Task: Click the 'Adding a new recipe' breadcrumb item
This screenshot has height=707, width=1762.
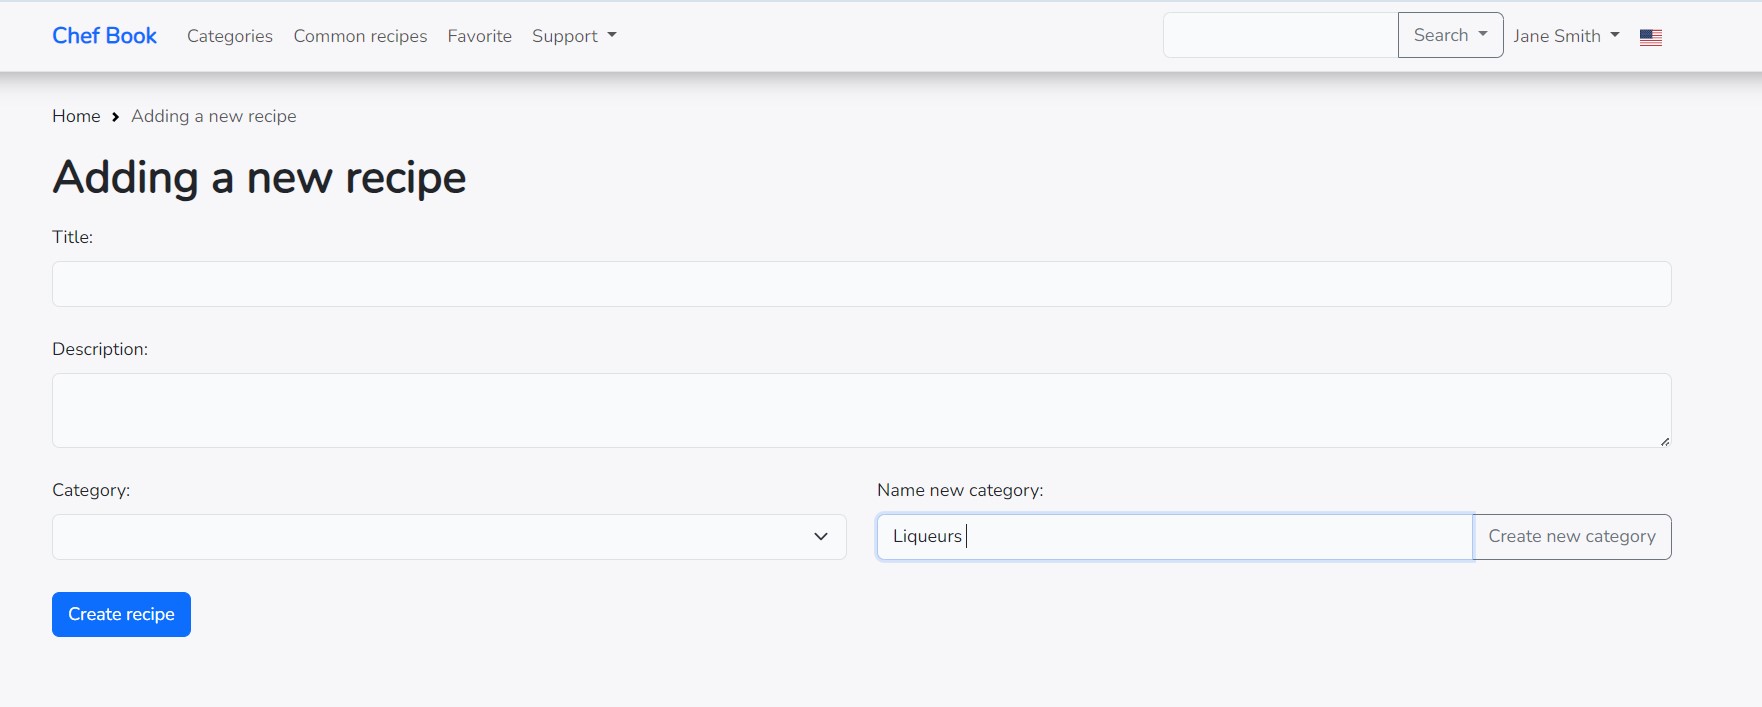Action: tap(213, 116)
